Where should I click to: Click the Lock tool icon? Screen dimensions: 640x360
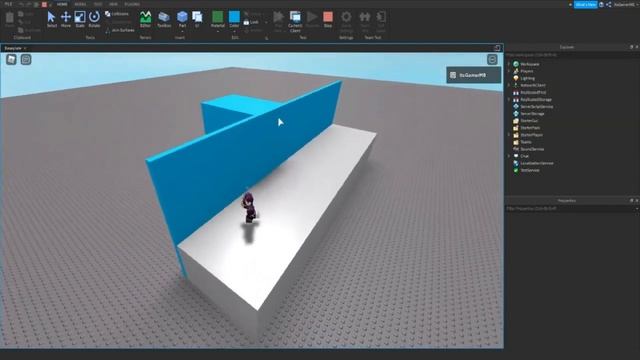247,22
